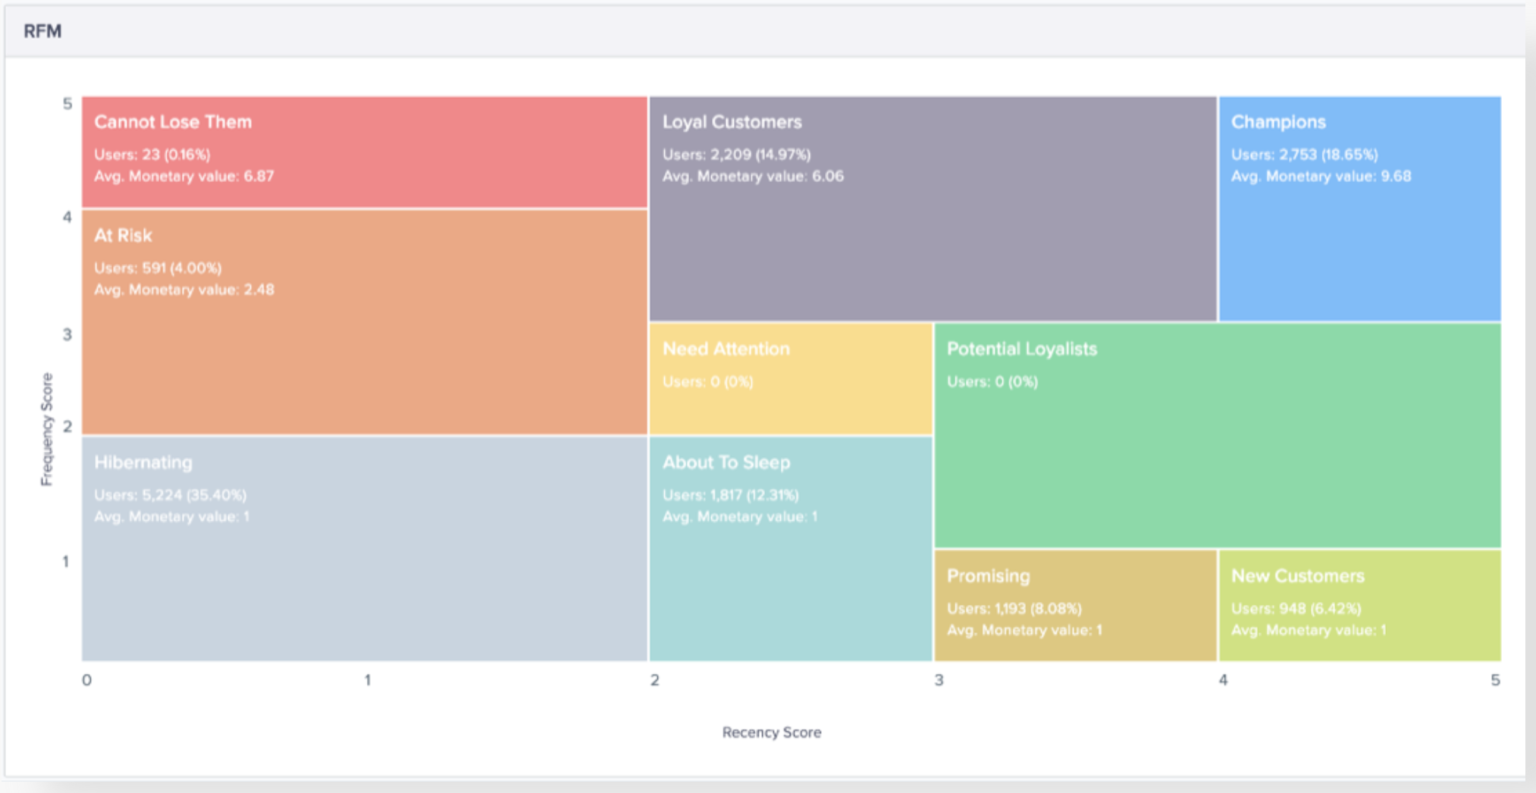
Task: Select the Potential Loyalists segment
Action: 1215,430
